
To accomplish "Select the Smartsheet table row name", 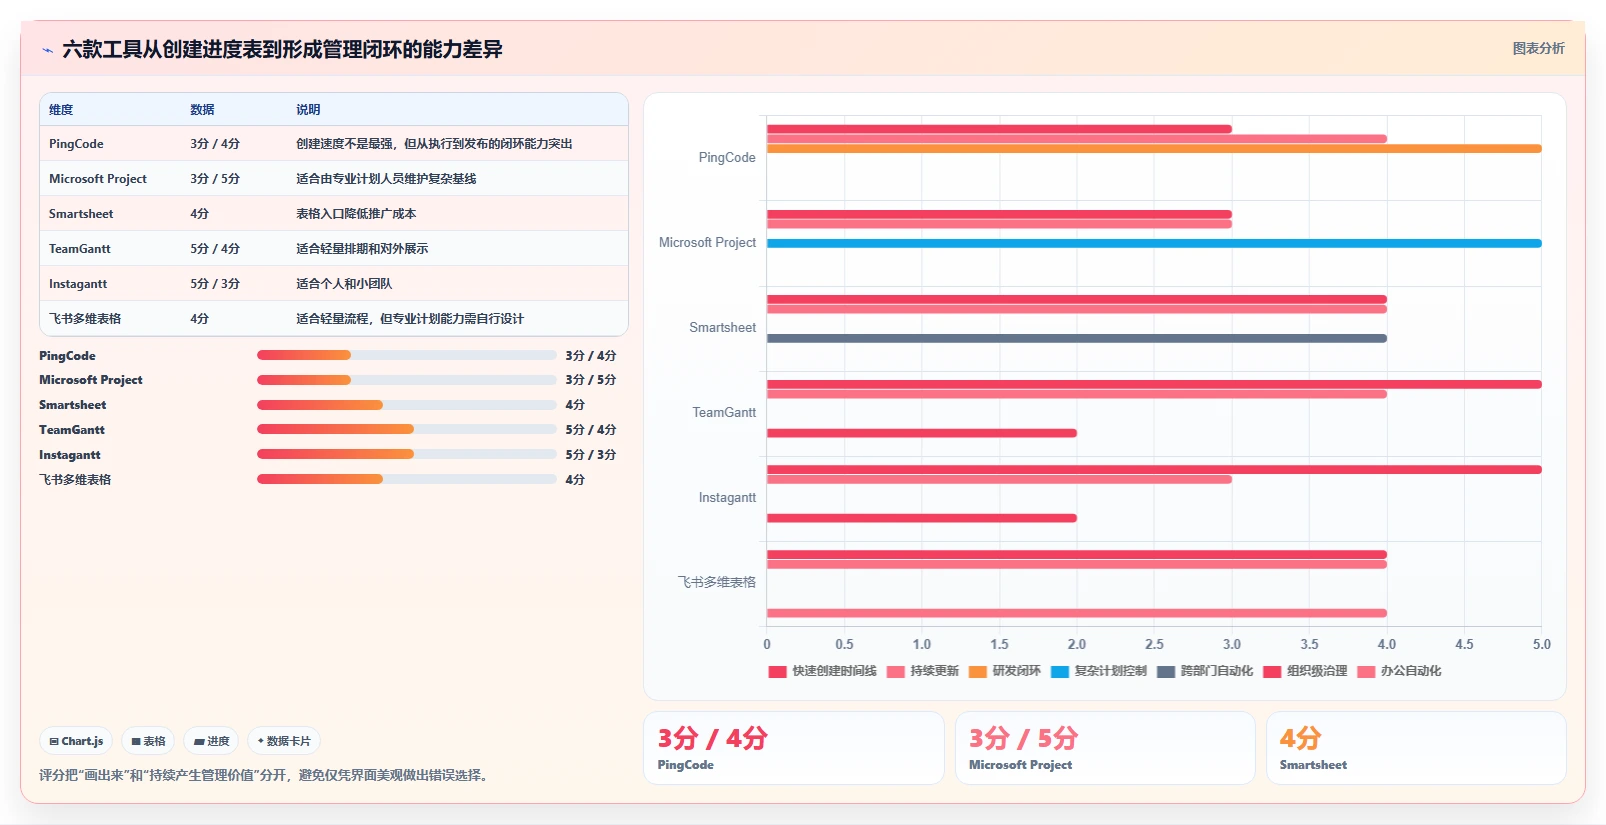I will click(x=81, y=214).
